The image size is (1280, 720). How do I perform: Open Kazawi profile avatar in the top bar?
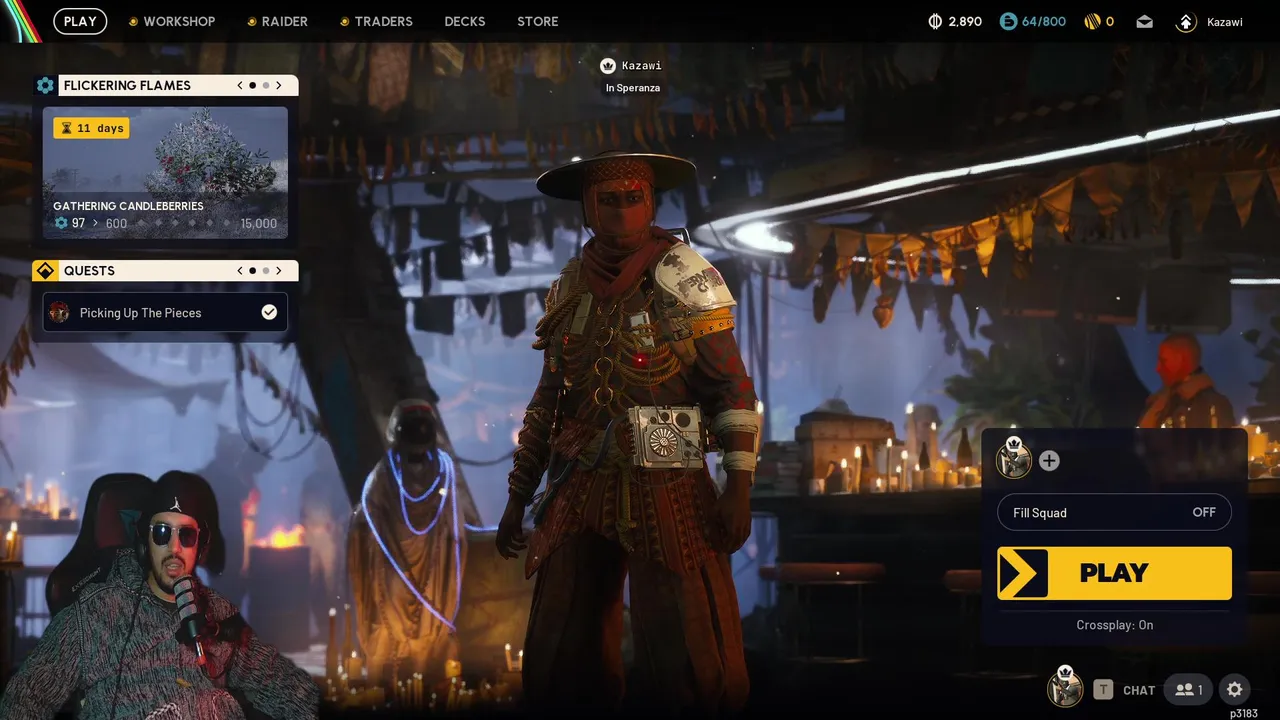1186,21
